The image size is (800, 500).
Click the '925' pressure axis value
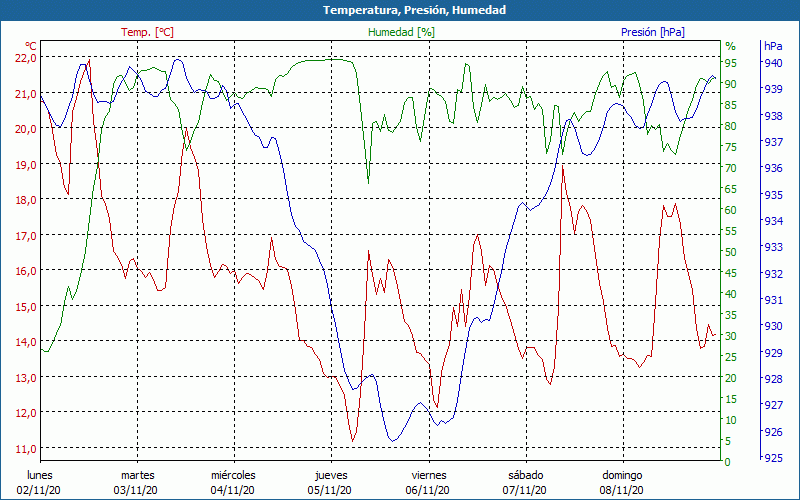coord(773,458)
